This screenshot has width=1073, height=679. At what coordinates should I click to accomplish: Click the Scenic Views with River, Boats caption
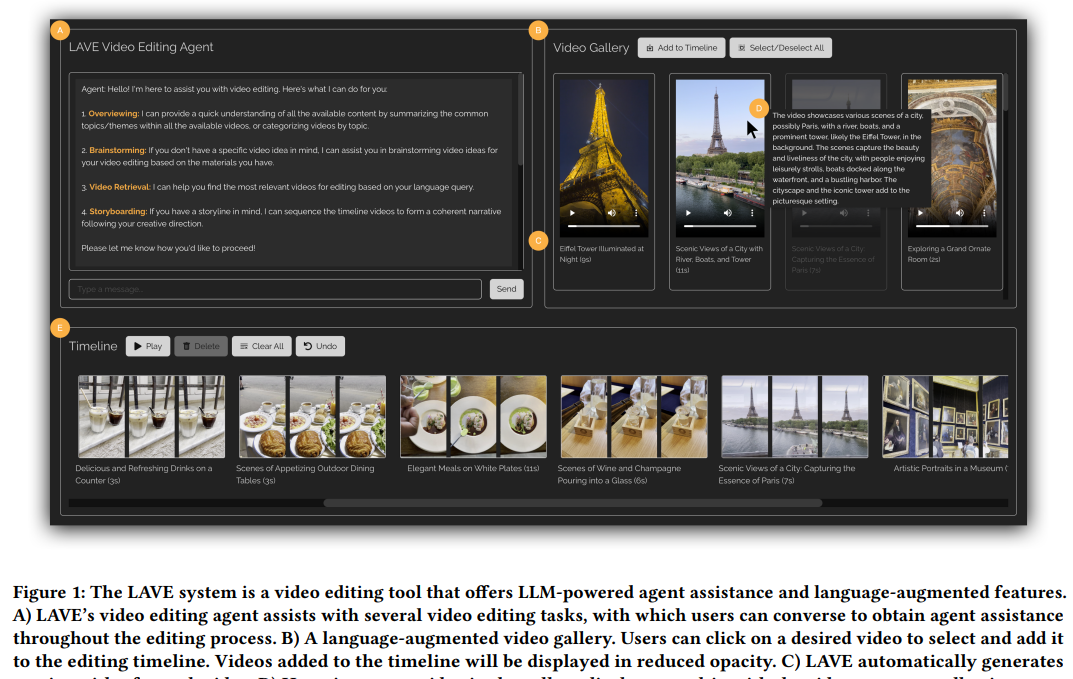coord(719,259)
